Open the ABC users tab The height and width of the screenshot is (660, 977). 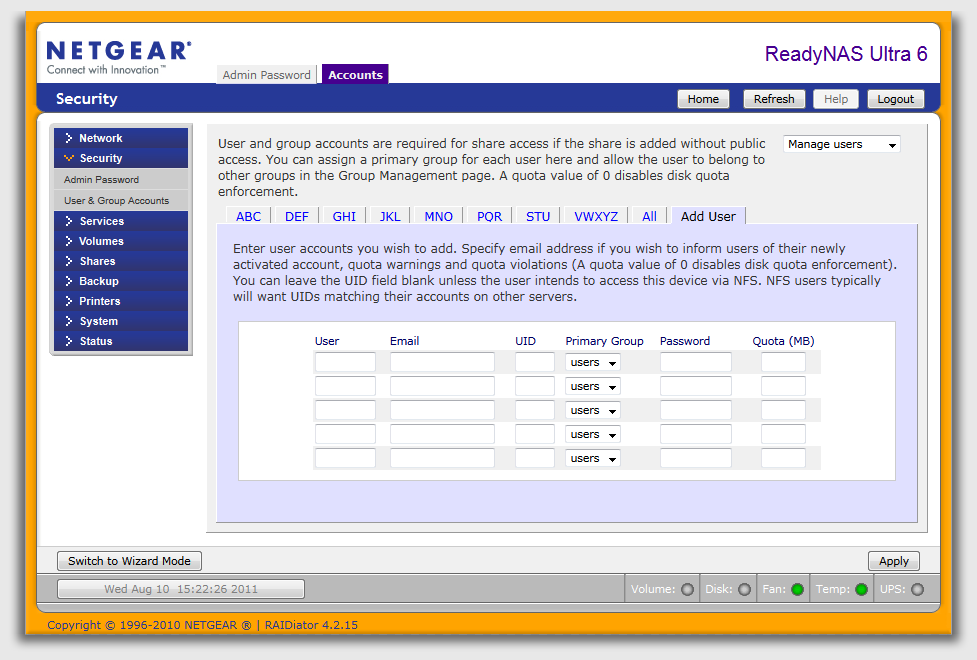(248, 216)
